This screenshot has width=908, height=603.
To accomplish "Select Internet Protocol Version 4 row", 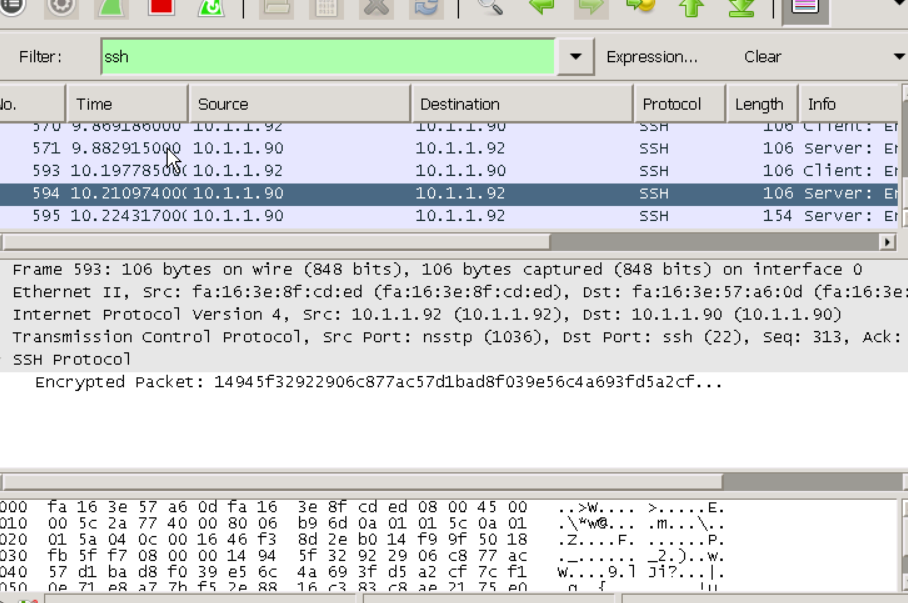I will click(454, 315).
